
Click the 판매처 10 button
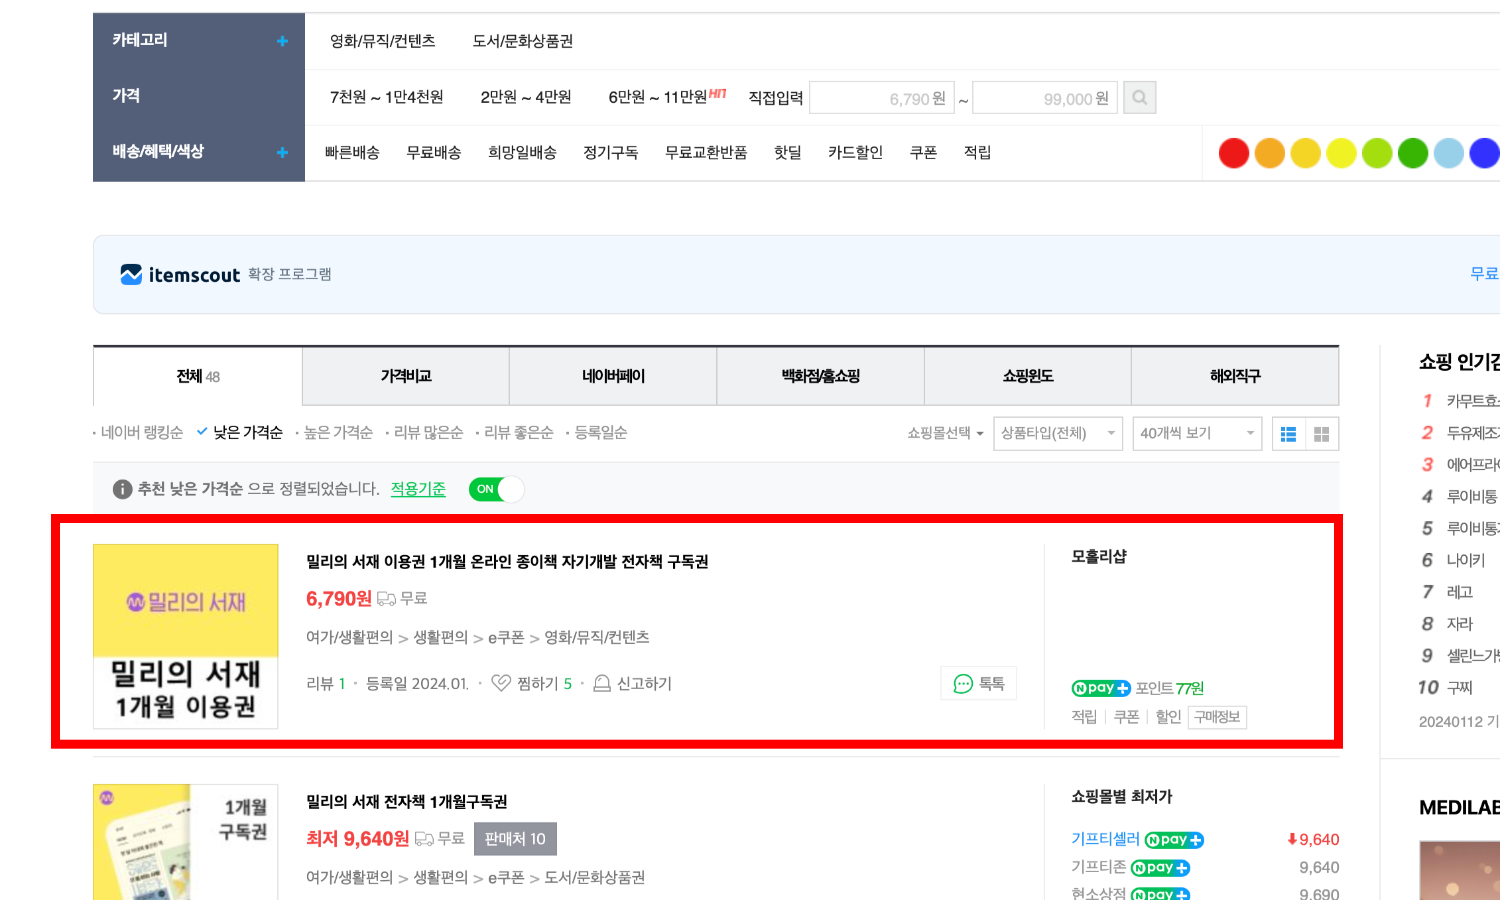(x=515, y=839)
